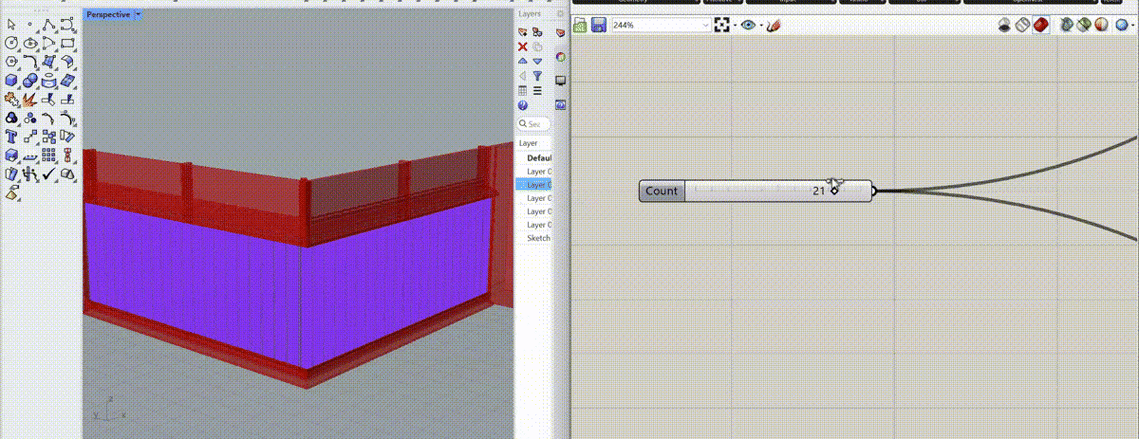1139x439 pixels.
Task: Click the Perspective viewport title tab
Action: [x=108, y=15]
